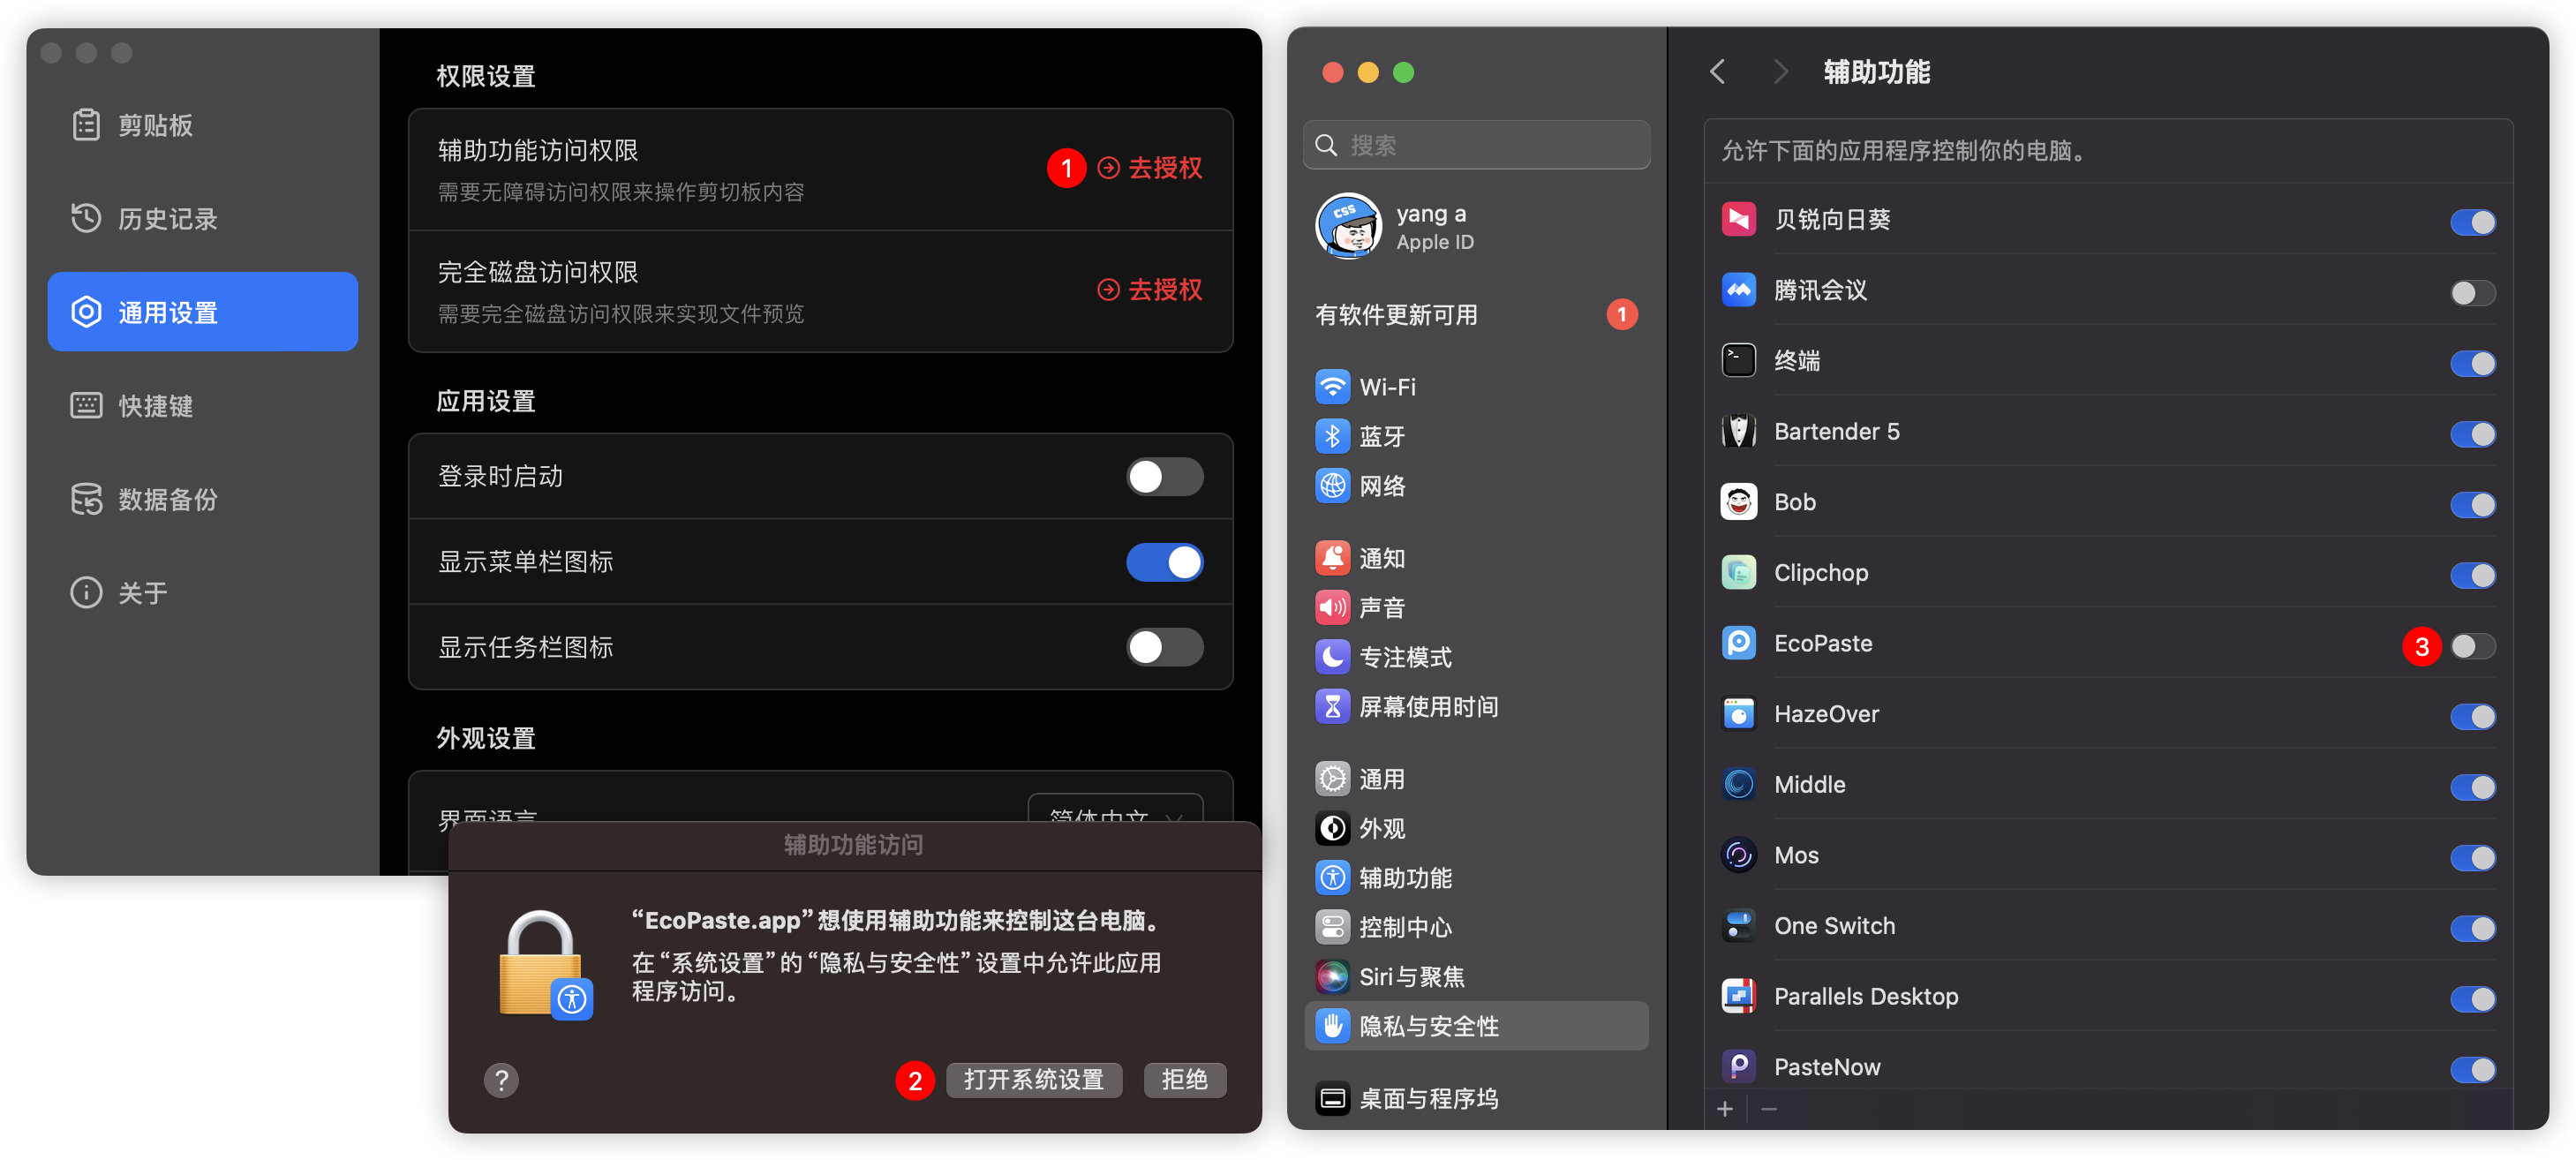Go back with the left chevron
2576x1160 pixels.
(x=1717, y=72)
